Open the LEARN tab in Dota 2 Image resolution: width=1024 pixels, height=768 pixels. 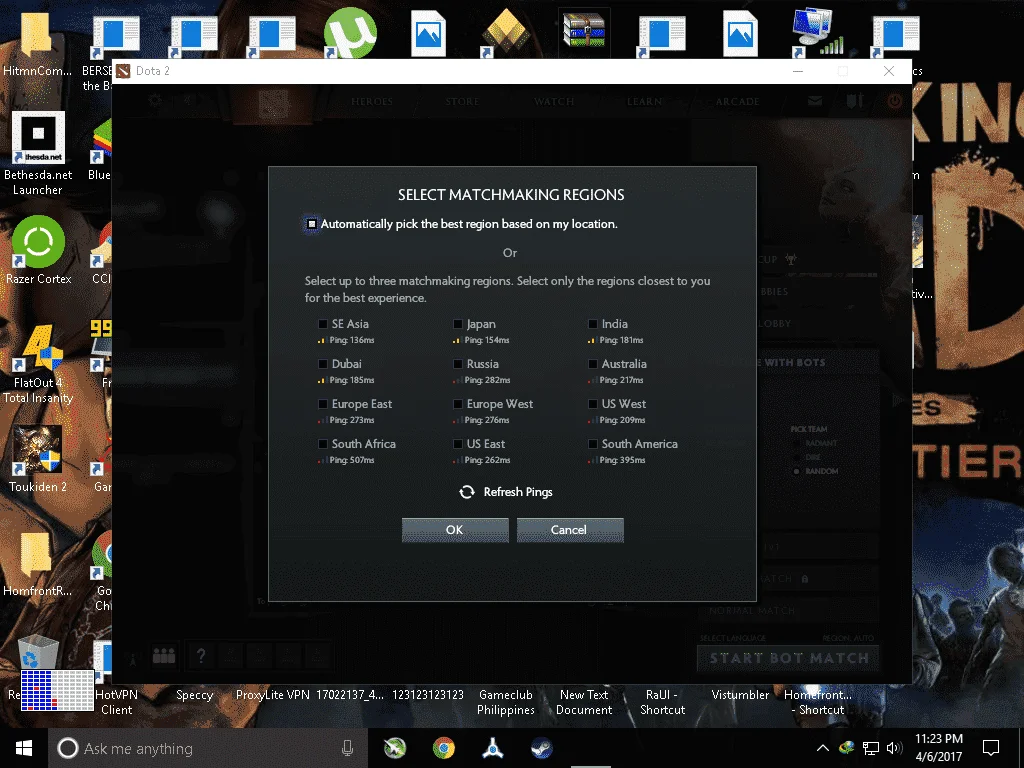tap(644, 101)
